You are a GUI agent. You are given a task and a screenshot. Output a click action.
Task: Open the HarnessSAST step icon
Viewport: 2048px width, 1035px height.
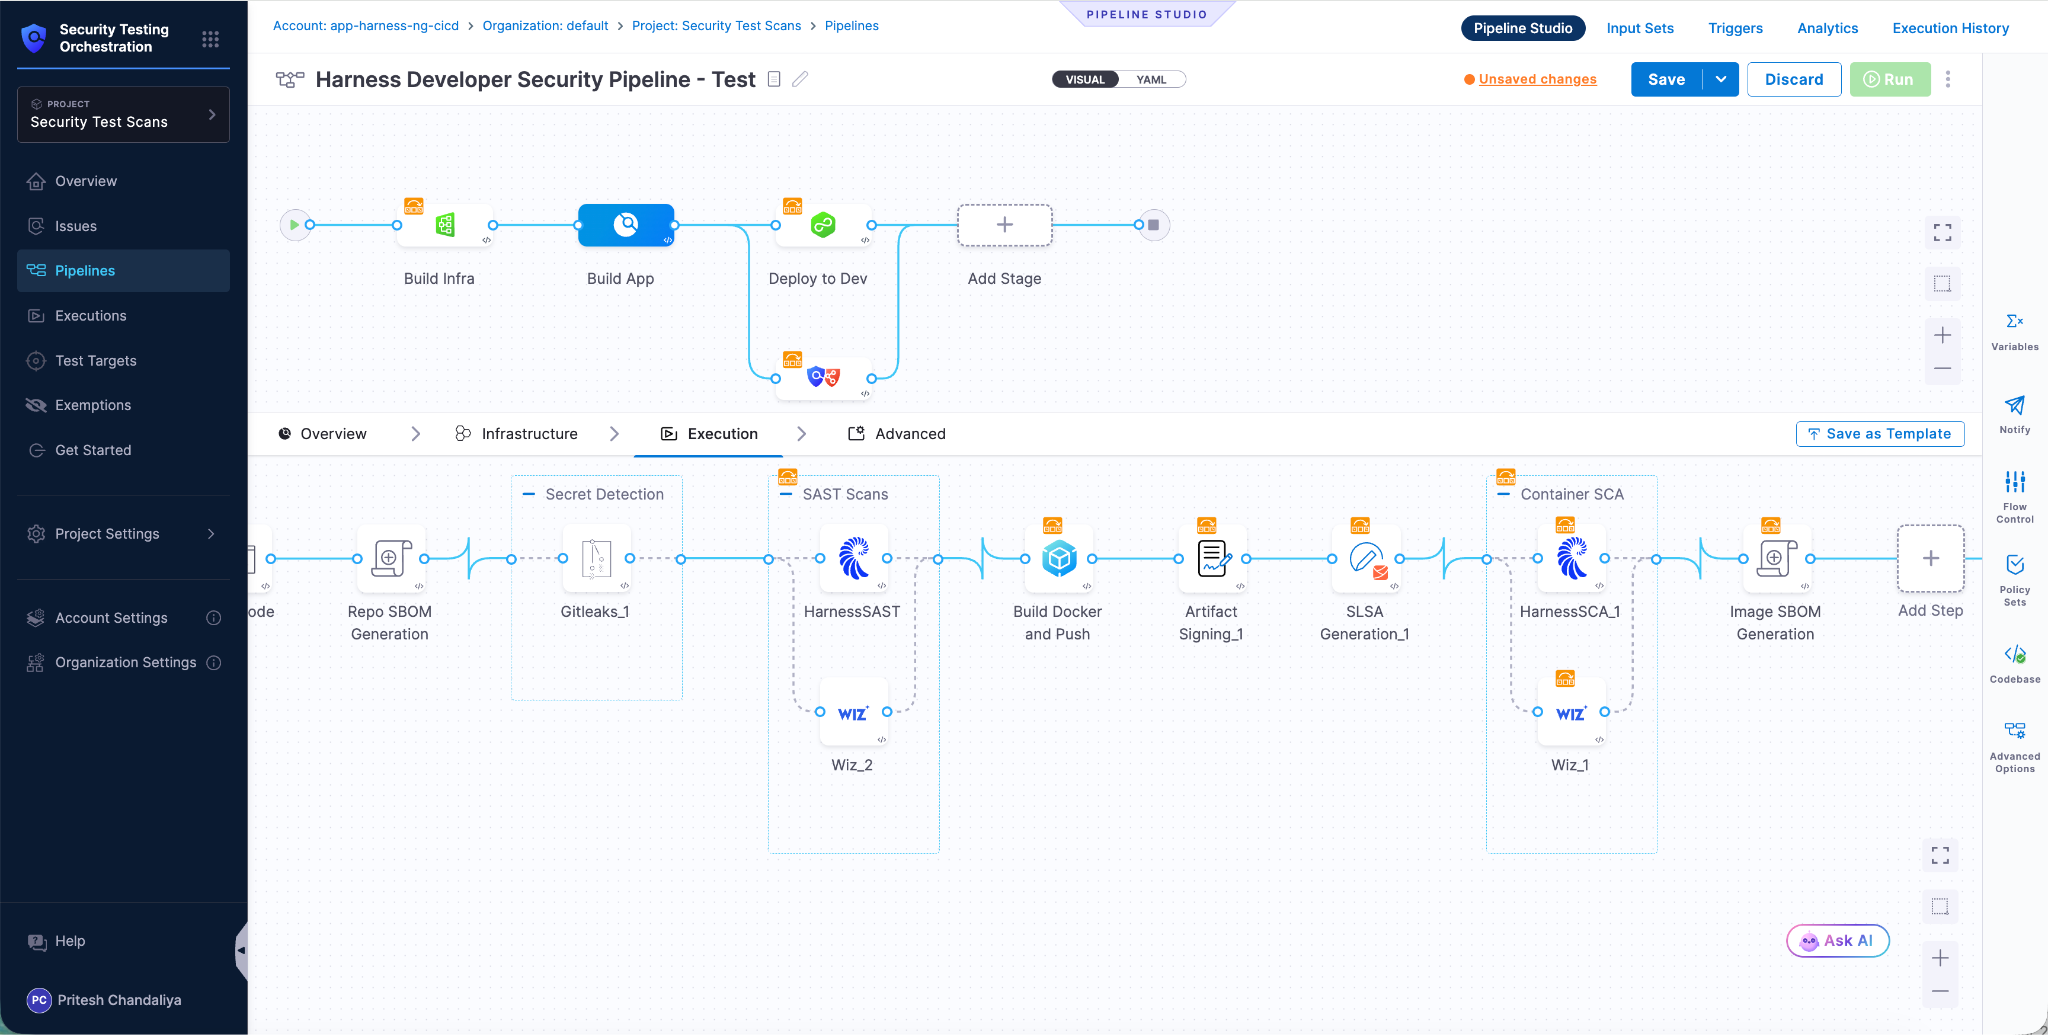(853, 558)
